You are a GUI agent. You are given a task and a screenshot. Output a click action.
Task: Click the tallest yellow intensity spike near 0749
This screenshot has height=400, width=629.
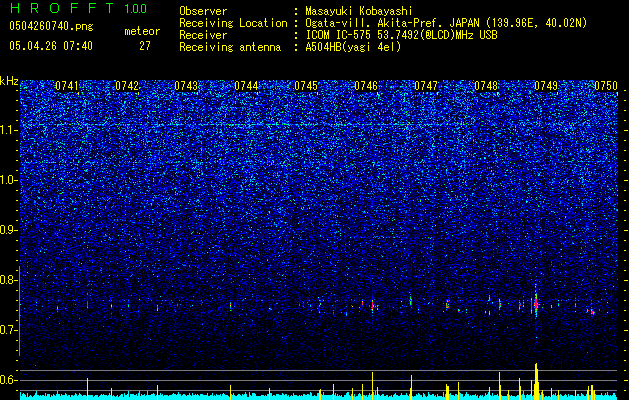[536, 381]
